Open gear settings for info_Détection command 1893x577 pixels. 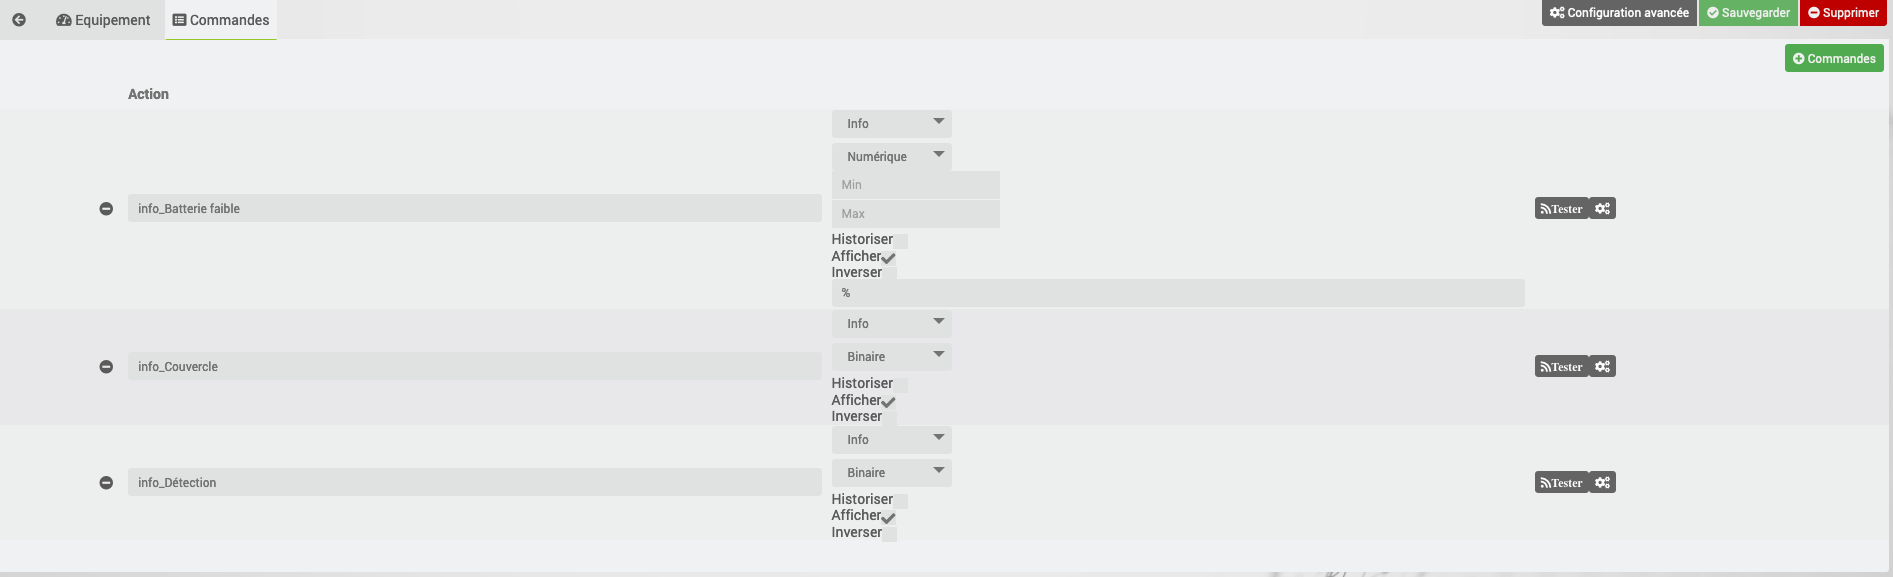1603,483
